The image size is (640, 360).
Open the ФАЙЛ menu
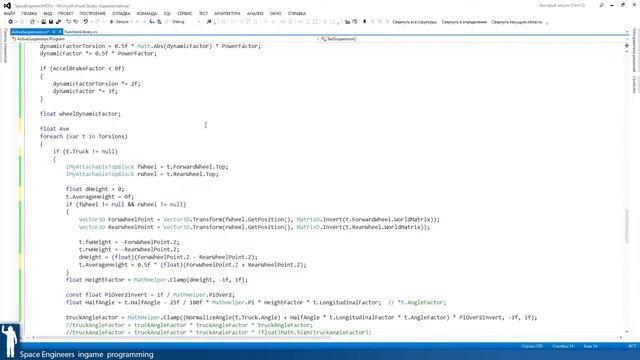click(9, 13)
